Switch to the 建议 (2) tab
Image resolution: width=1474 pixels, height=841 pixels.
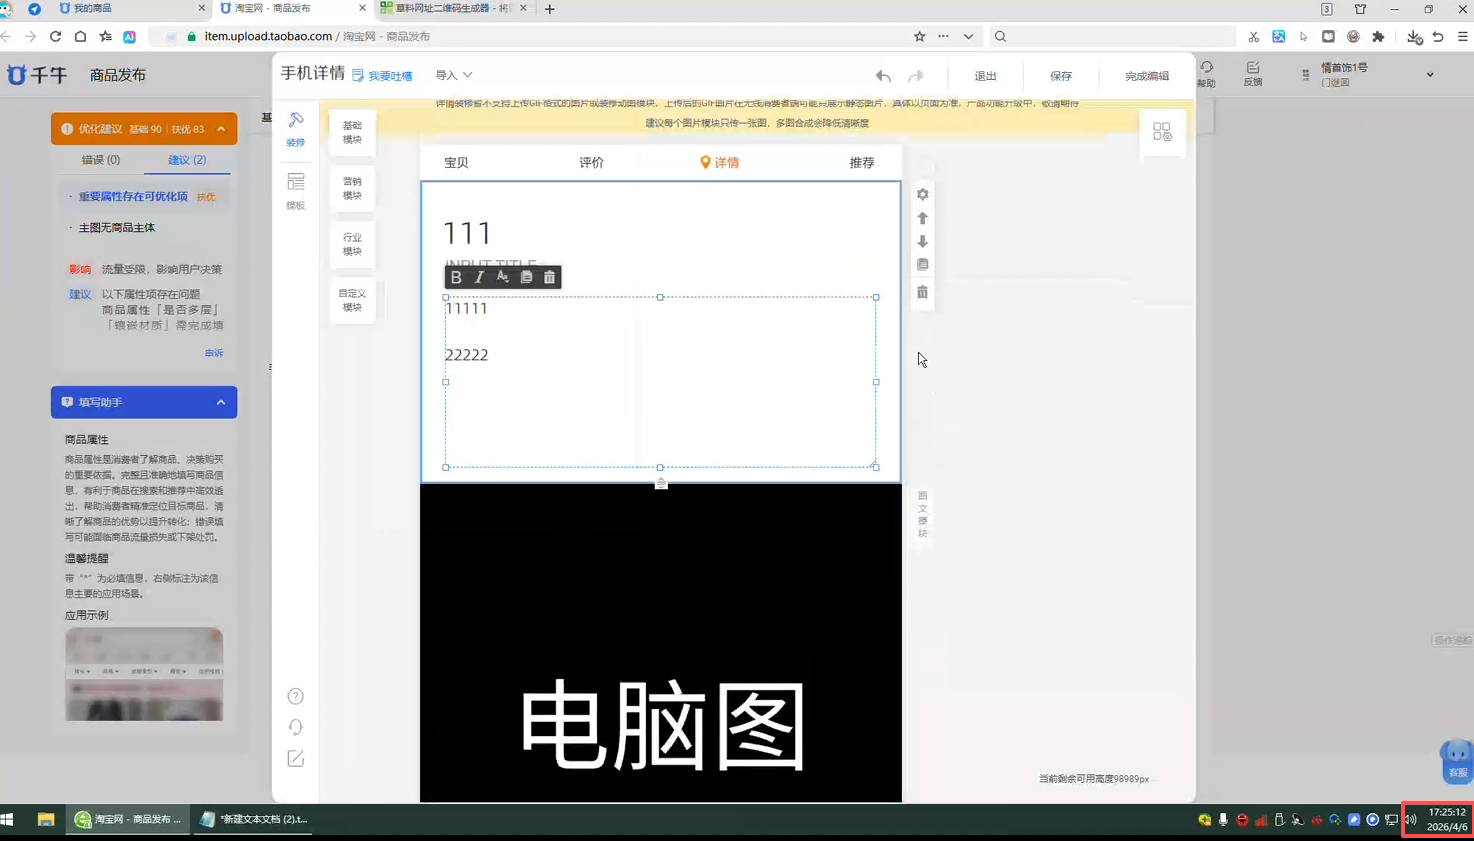(187, 160)
